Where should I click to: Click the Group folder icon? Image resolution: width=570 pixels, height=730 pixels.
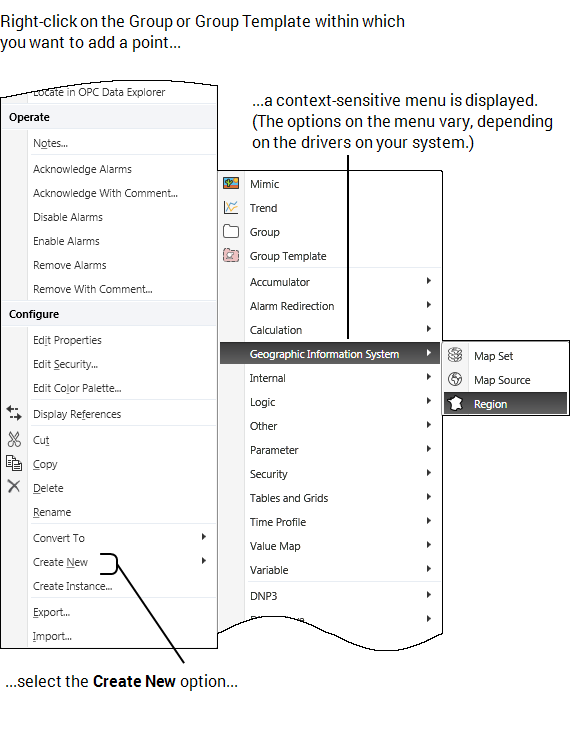click(231, 231)
